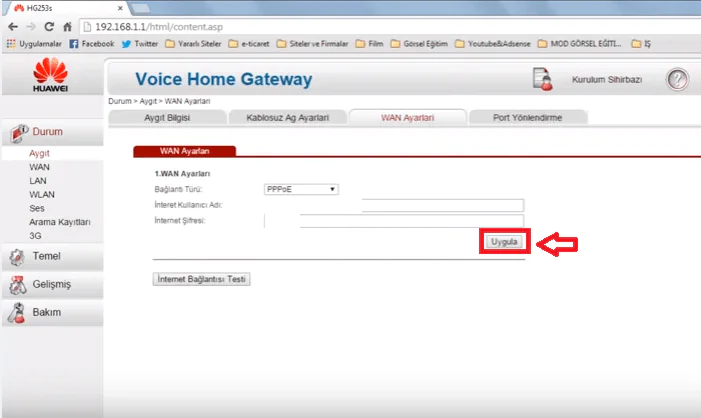Open a new browser tab
Image resolution: width=701 pixels, height=418 pixels.
click(140, 8)
